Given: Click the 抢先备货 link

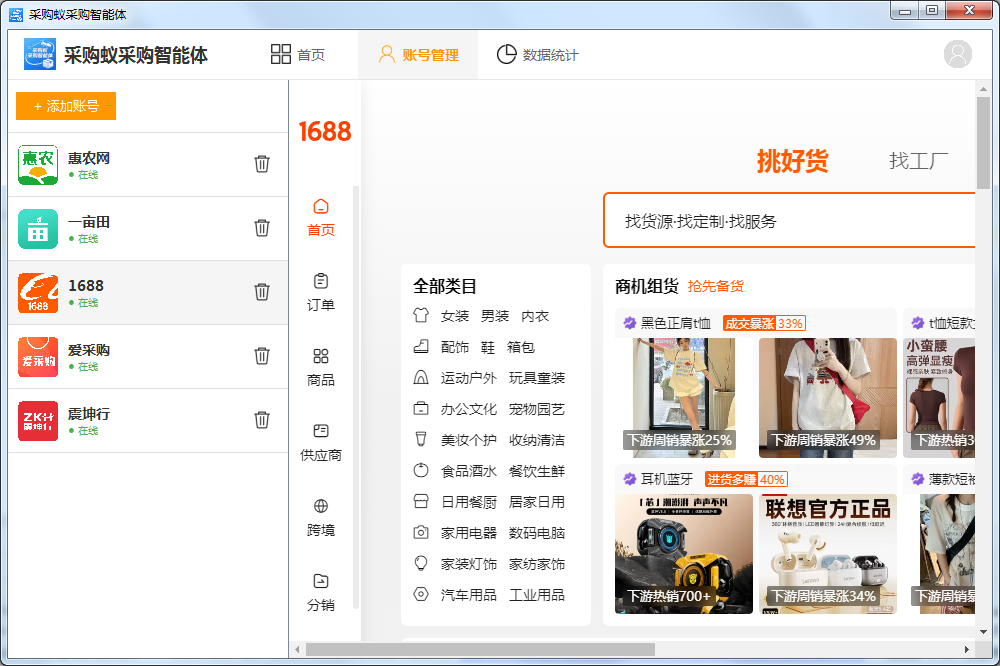Looking at the screenshot, I should click(716, 286).
